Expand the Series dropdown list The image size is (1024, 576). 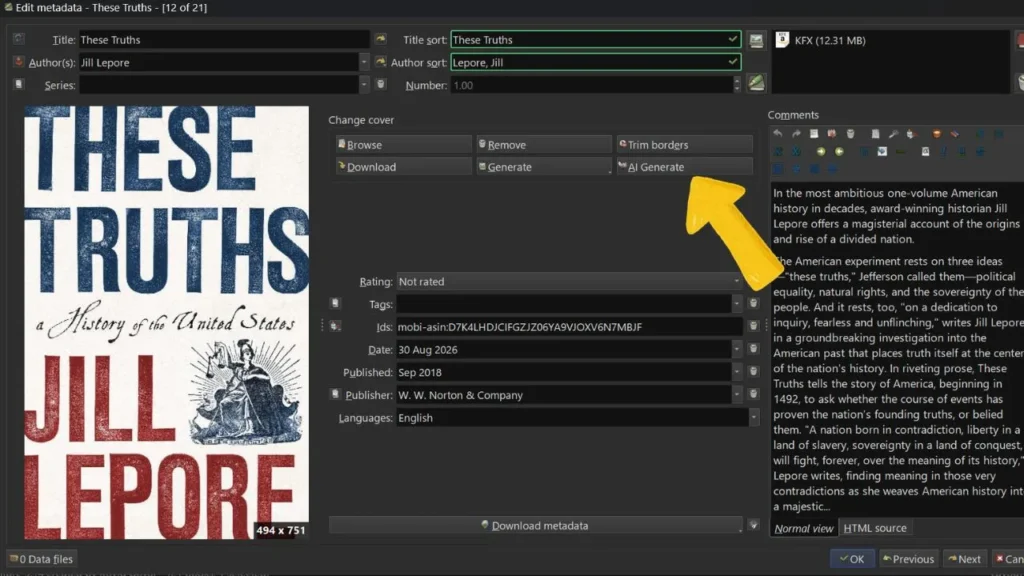[x=364, y=84]
